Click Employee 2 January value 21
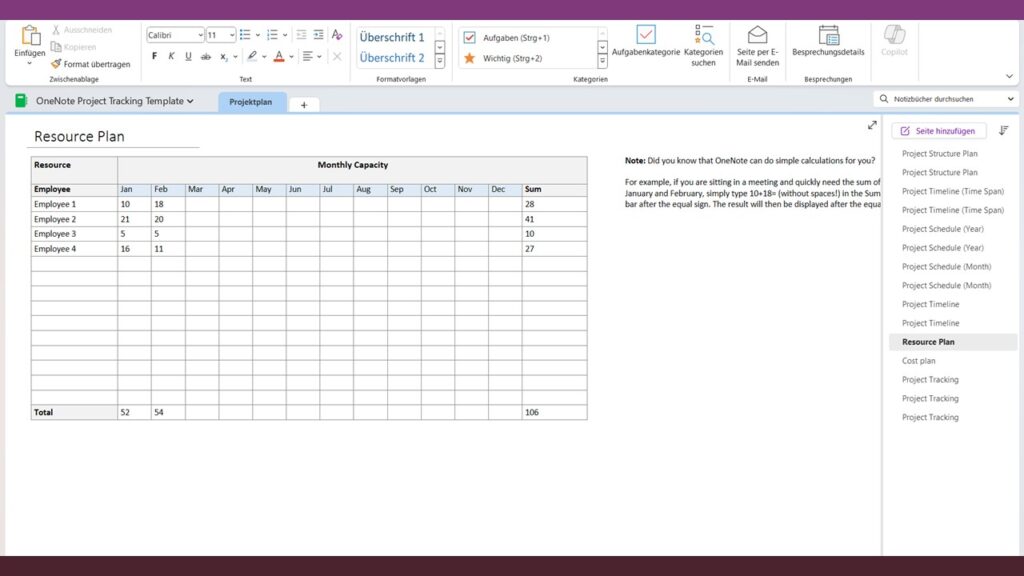 135,219
